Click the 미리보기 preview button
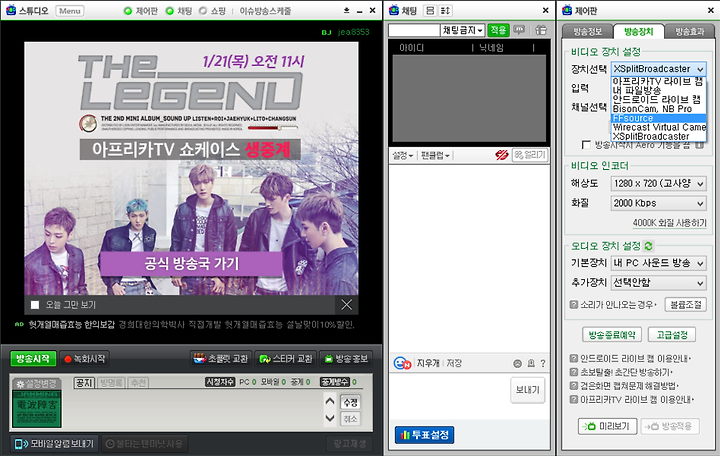The width and height of the screenshot is (720, 456). 608,426
